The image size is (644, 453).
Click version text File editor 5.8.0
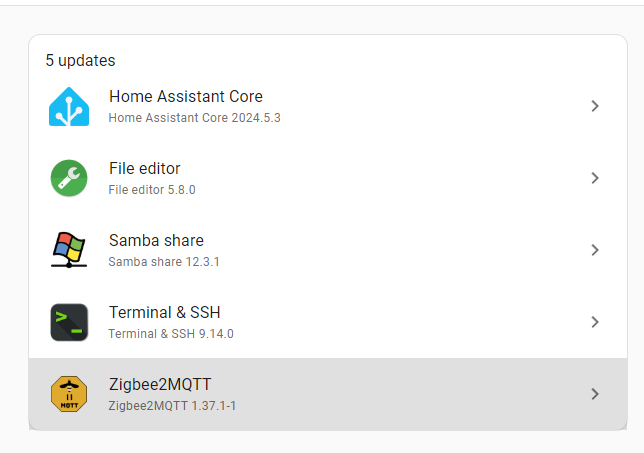152,190
